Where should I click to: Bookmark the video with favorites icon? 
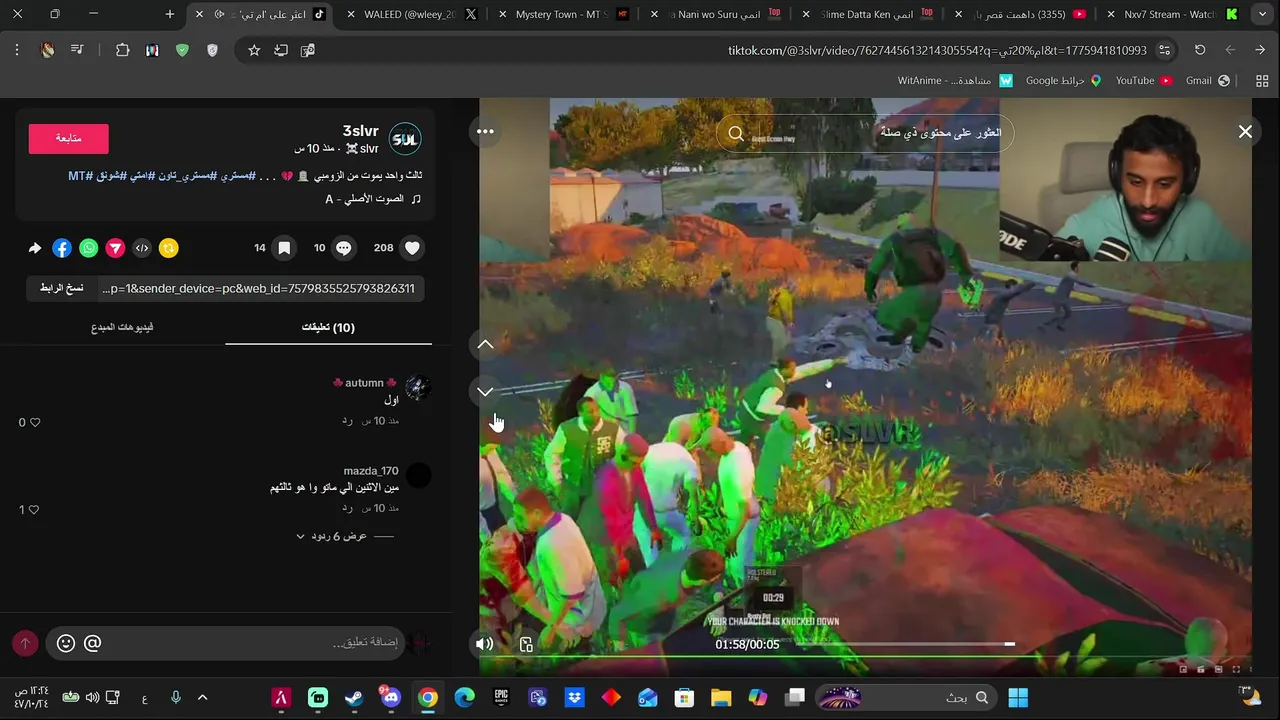click(284, 248)
